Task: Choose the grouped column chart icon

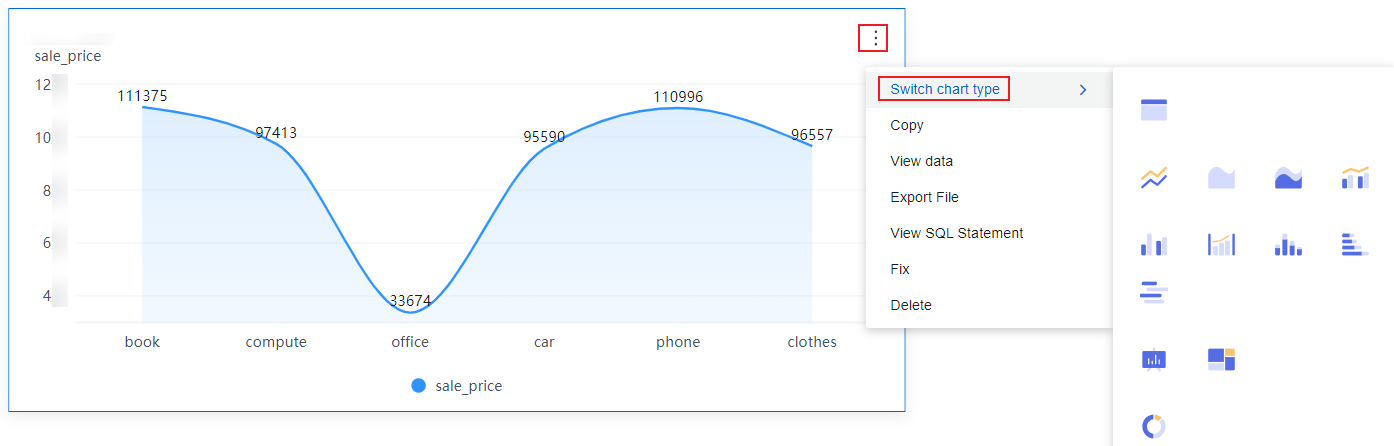Action: pyautogui.click(x=1154, y=245)
